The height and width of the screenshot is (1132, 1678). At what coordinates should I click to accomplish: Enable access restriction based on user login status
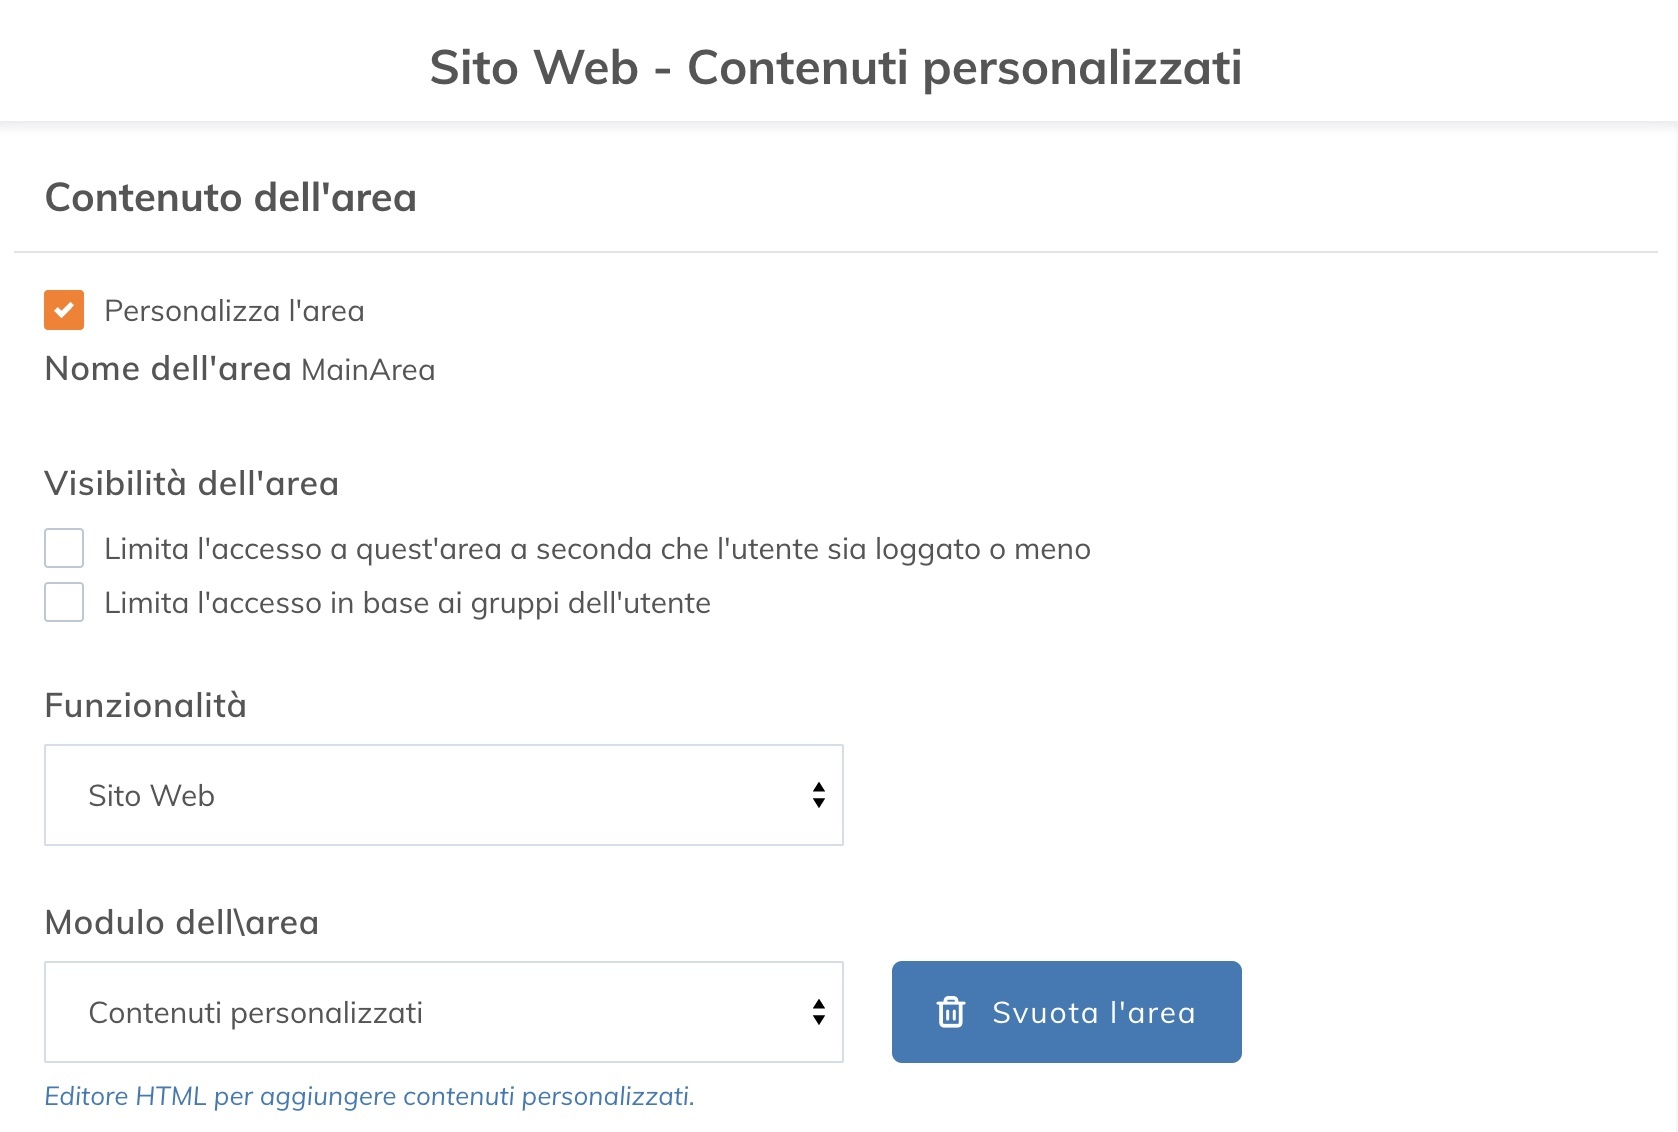[x=63, y=548]
